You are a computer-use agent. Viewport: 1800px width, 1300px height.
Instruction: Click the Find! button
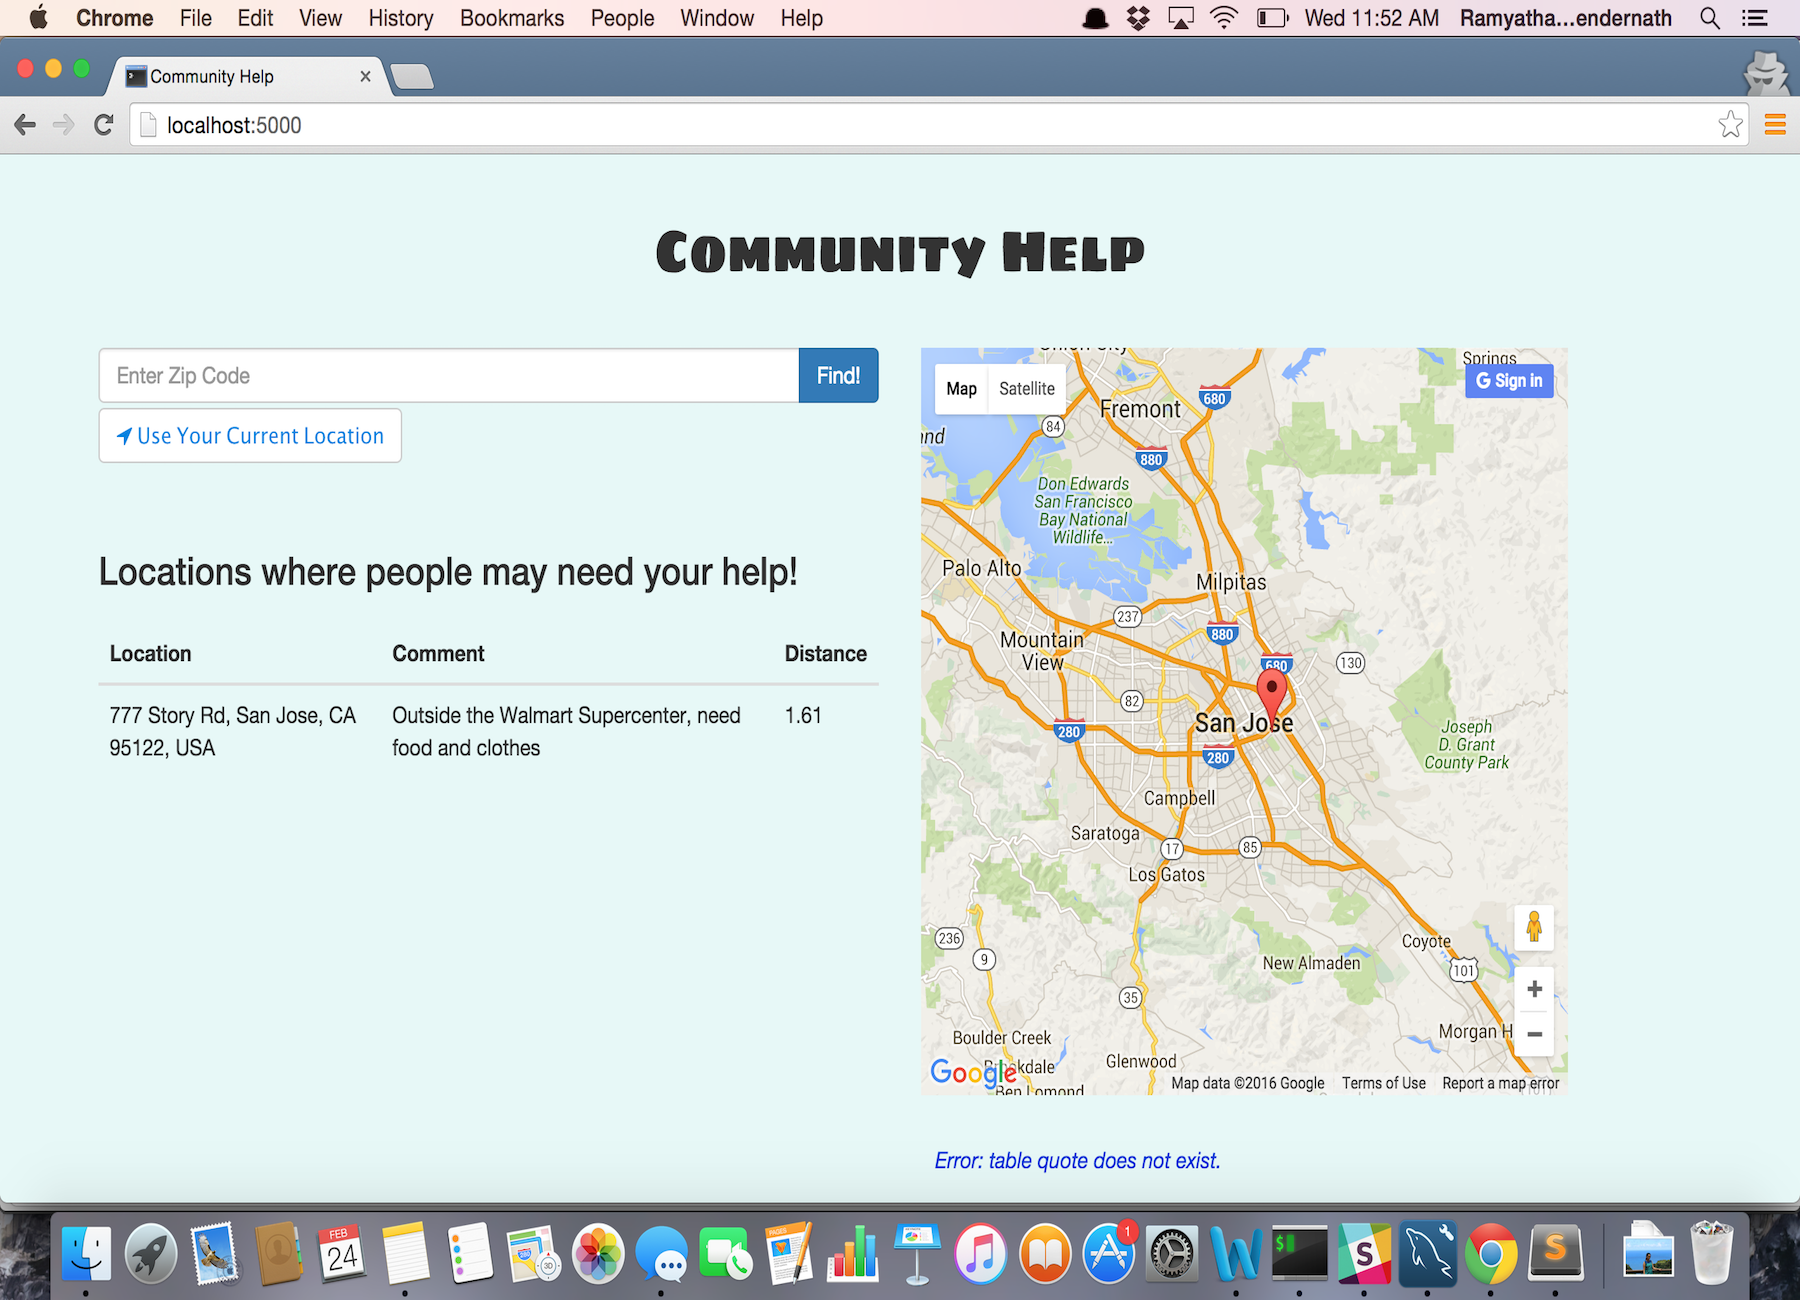click(x=838, y=375)
